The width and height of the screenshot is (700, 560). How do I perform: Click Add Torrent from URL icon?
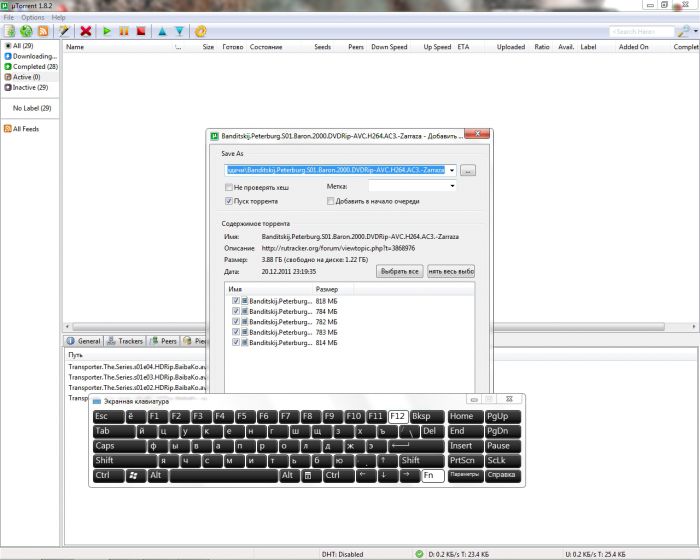click(26, 31)
